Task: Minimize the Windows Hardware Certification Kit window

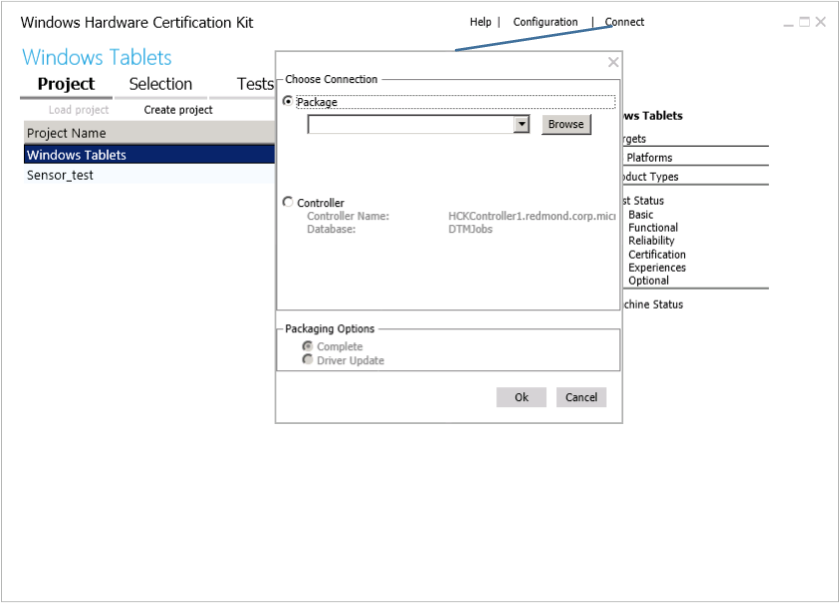Action: (789, 22)
